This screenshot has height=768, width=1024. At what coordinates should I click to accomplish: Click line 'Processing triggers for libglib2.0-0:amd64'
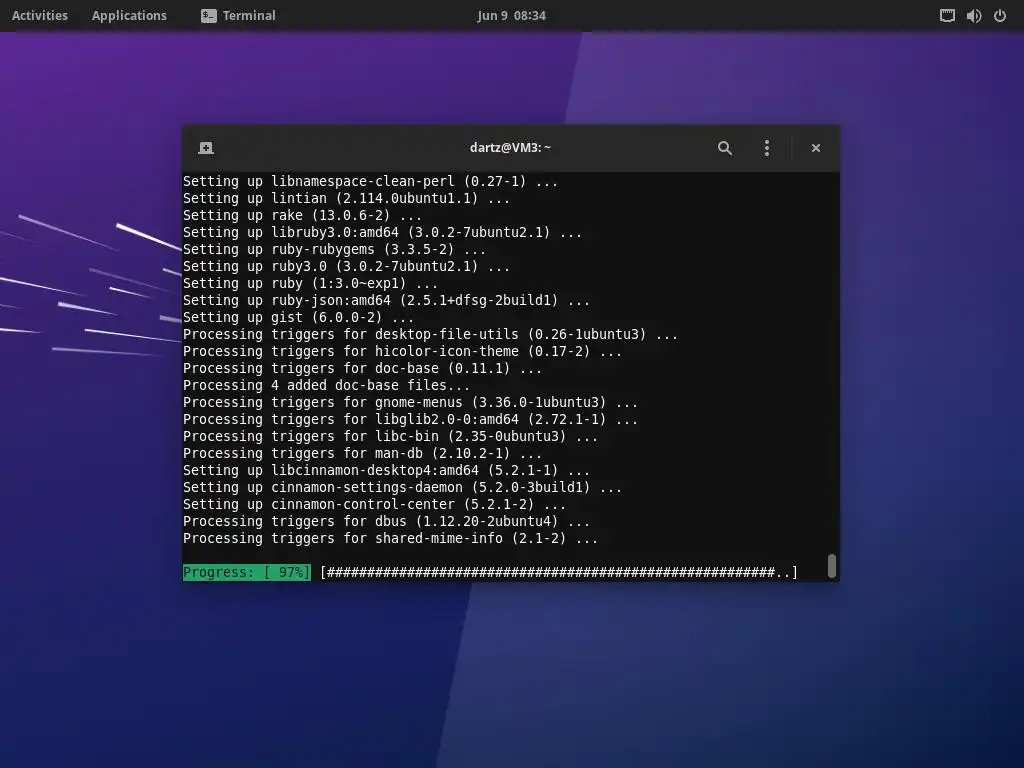pyautogui.click(x=410, y=419)
